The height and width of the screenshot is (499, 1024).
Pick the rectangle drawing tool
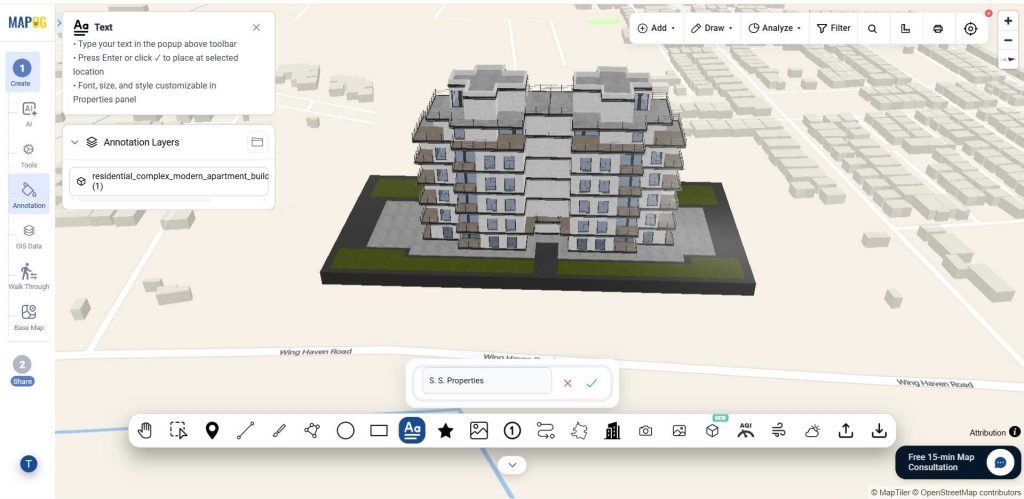coord(379,430)
